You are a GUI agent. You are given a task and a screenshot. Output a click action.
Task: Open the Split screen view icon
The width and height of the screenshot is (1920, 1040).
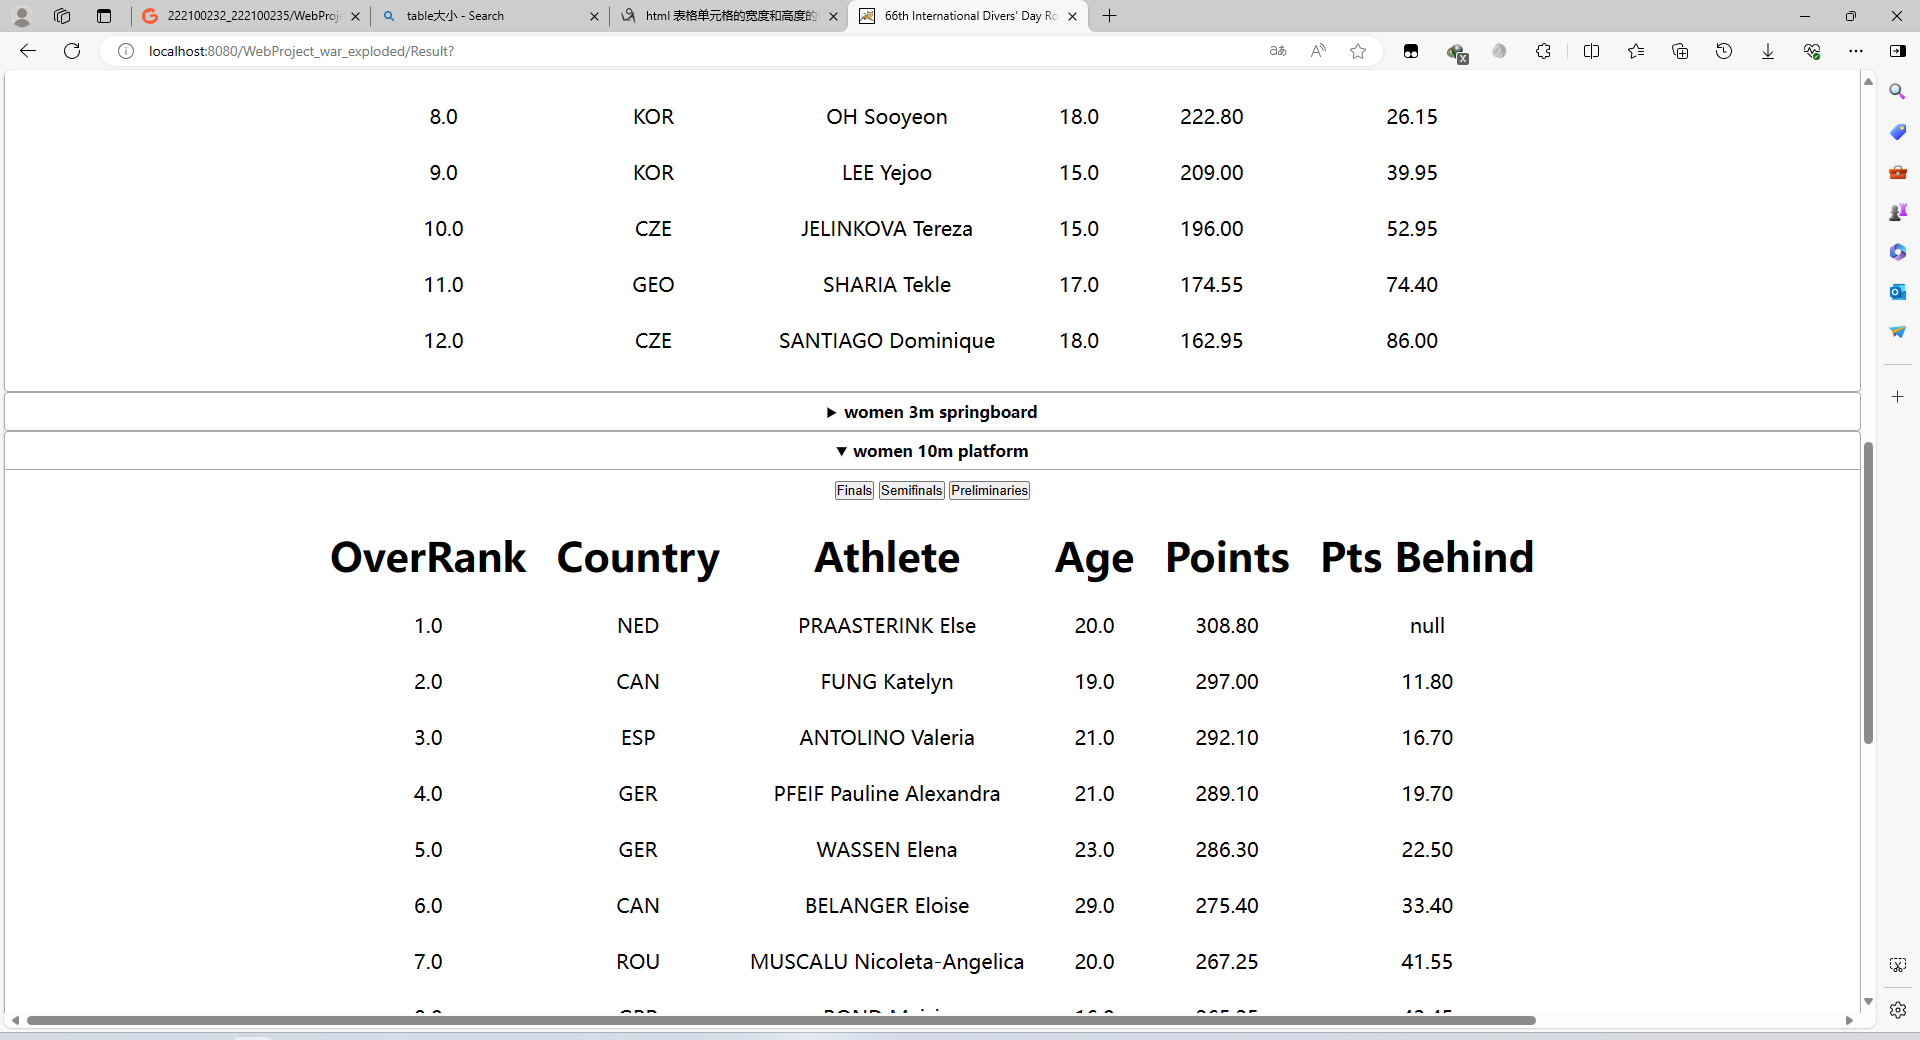tap(1591, 51)
